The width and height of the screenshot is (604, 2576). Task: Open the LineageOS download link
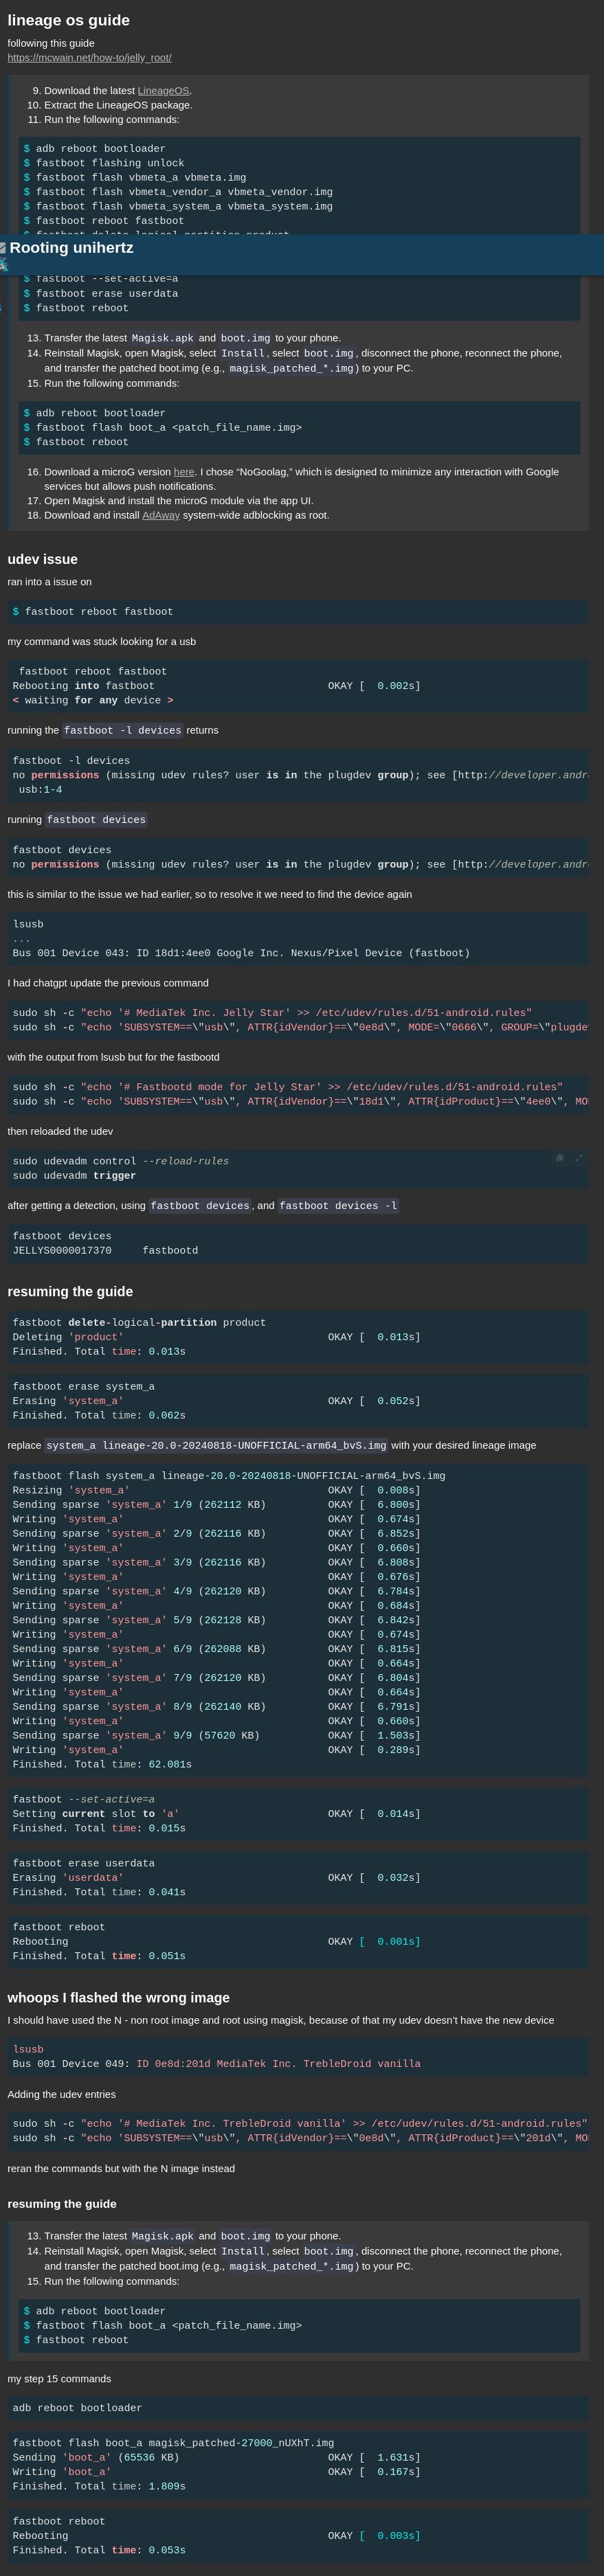(163, 91)
